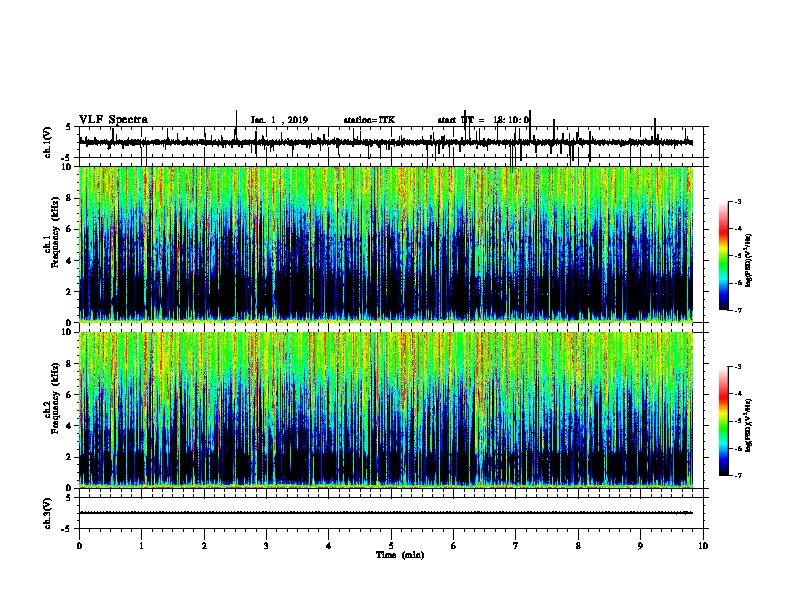Click the '-7' tick on ch.1 color bar
This screenshot has height=612, width=792.
(x=738, y=310)
